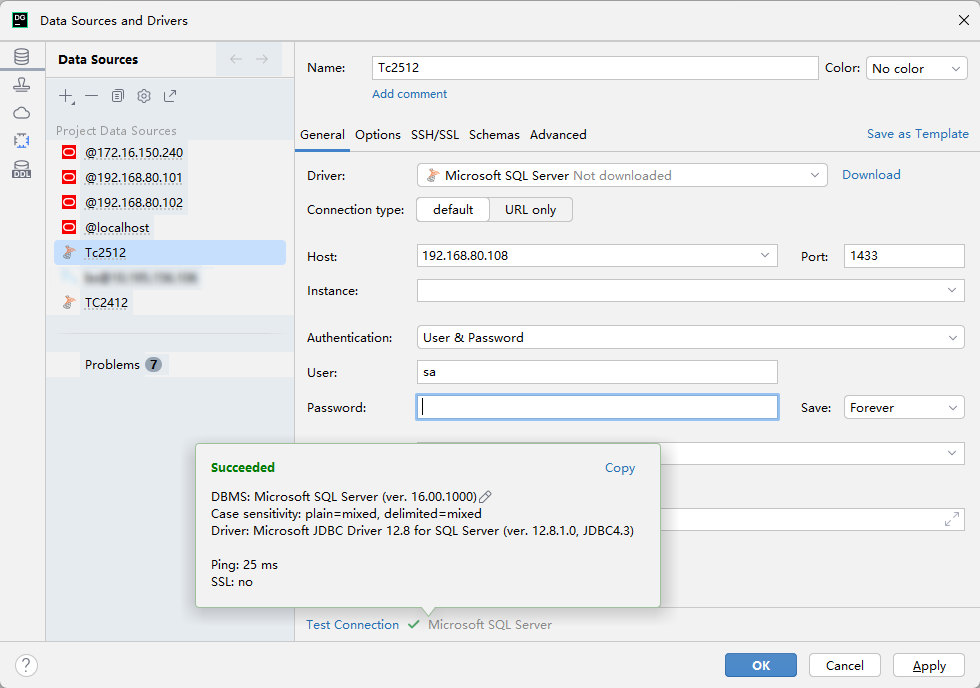Click the SQL Server icon beside TC2412
The height and width of the screenshot is (688, 980).
pos(69,302)
